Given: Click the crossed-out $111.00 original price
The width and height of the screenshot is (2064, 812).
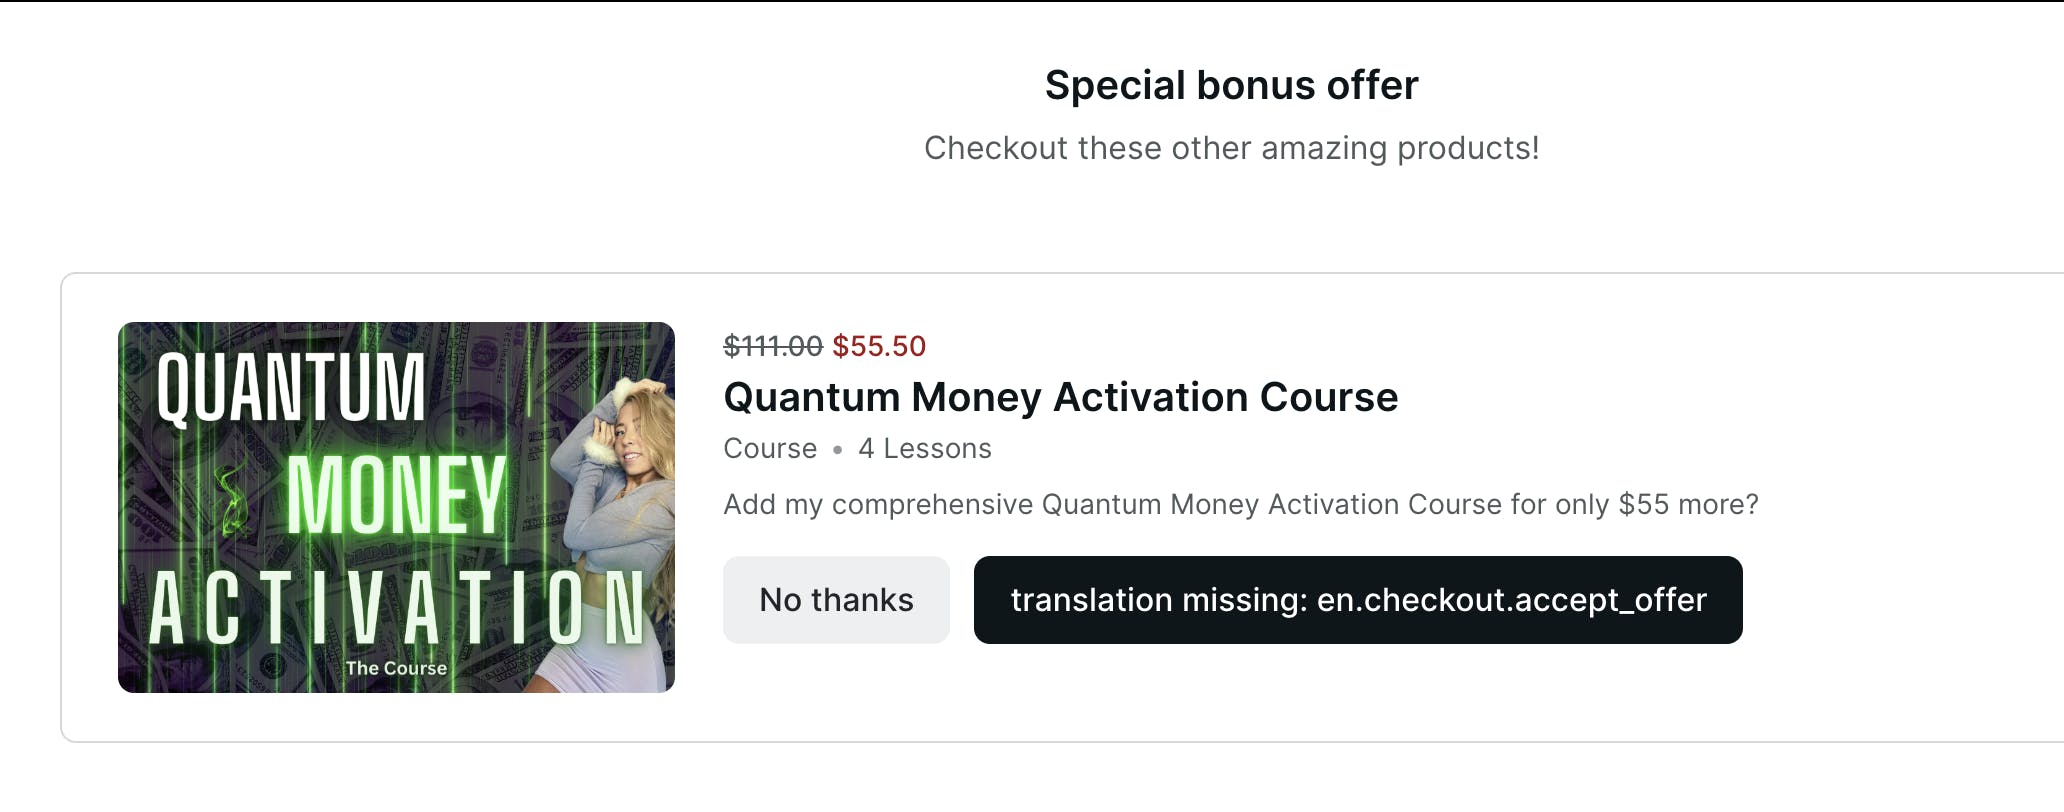Looking at the screenshot, I should (x=772, y=346).
